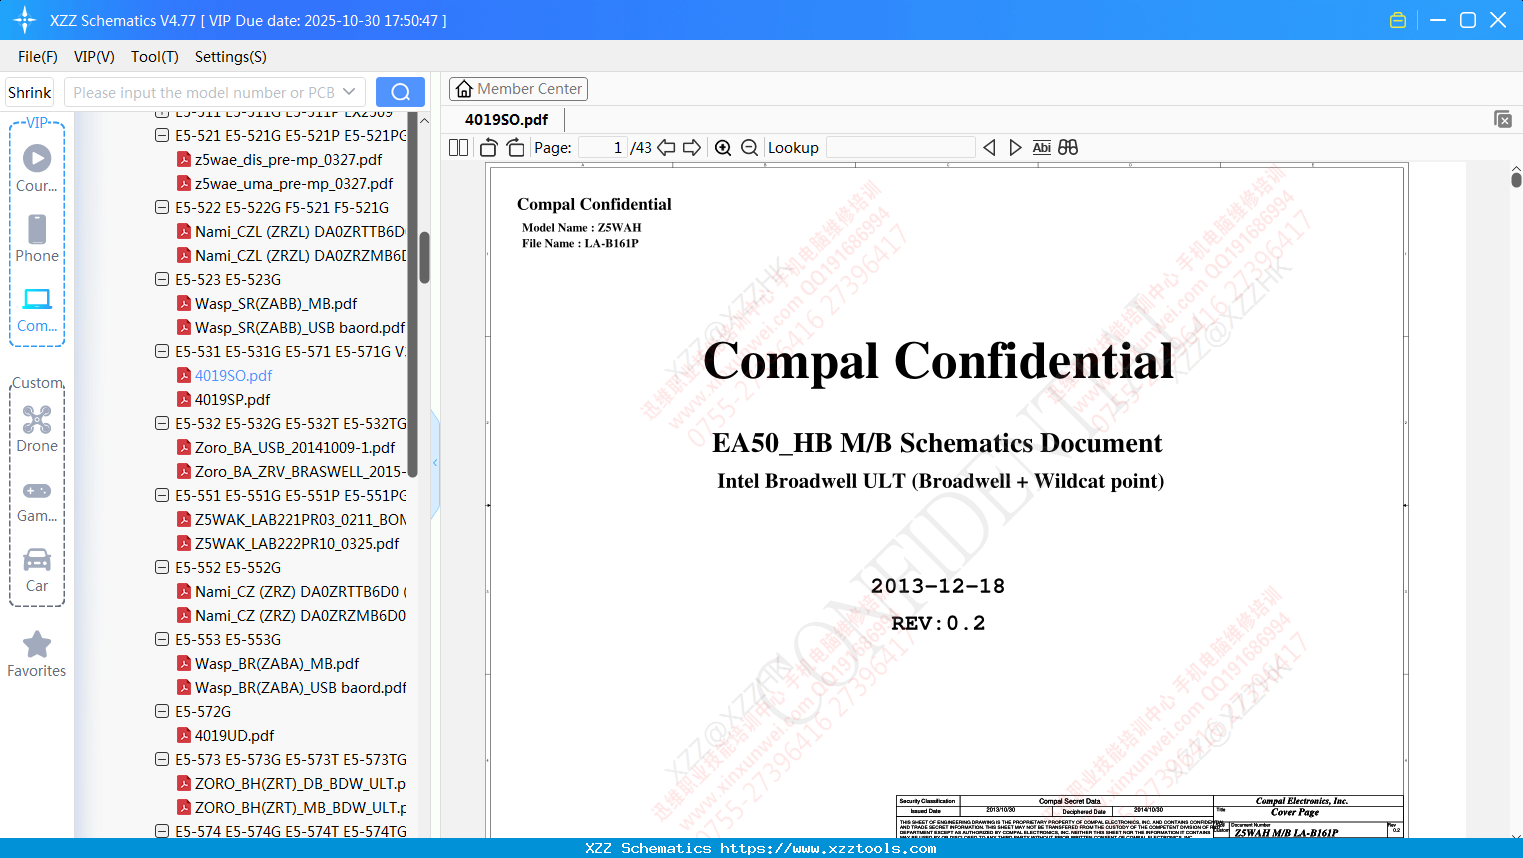Viewport: 1523px width, 858px height.
Task: Open Z5WAK_LAB222PR10_0325.pdf
Action: tap(297, 543)
